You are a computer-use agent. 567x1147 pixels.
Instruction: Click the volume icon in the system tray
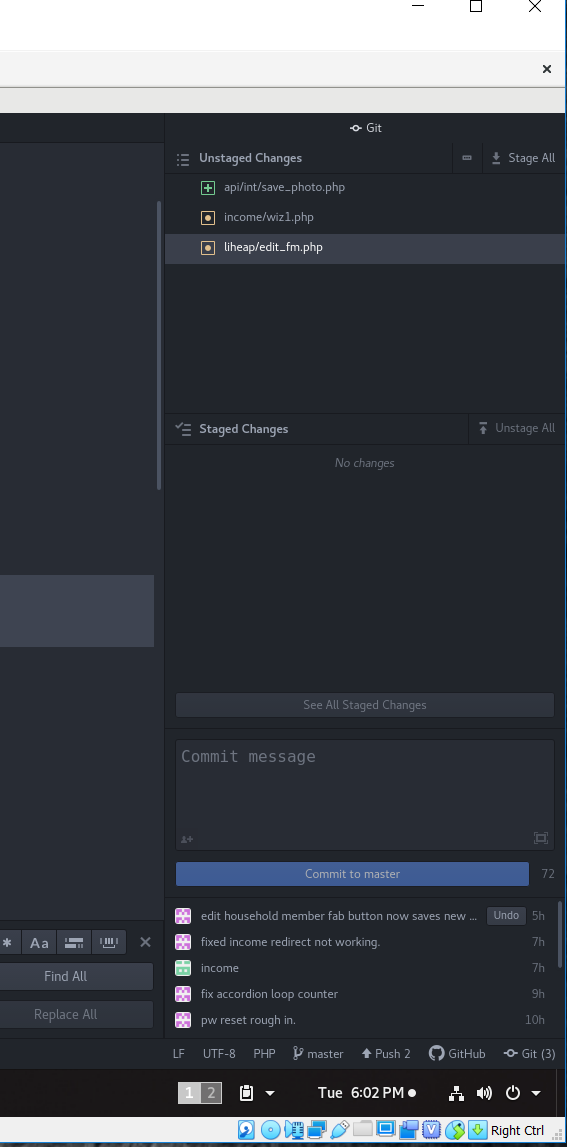[x=484, y=1093]
